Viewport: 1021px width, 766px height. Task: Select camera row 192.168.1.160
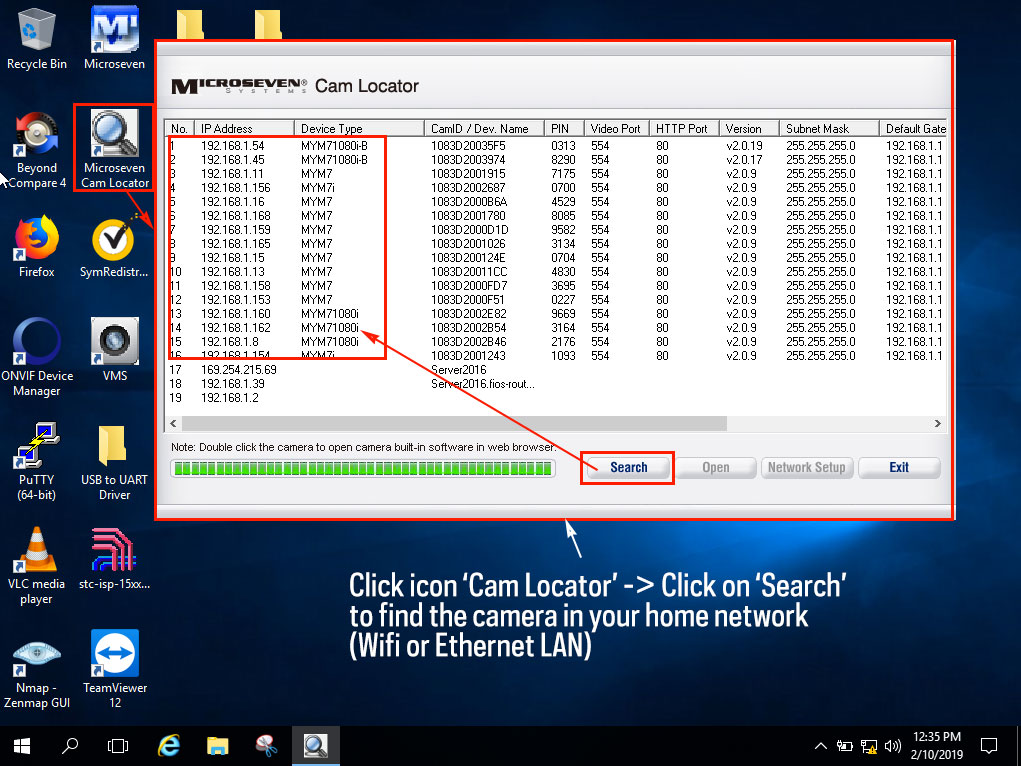click(x=555, y=313)
